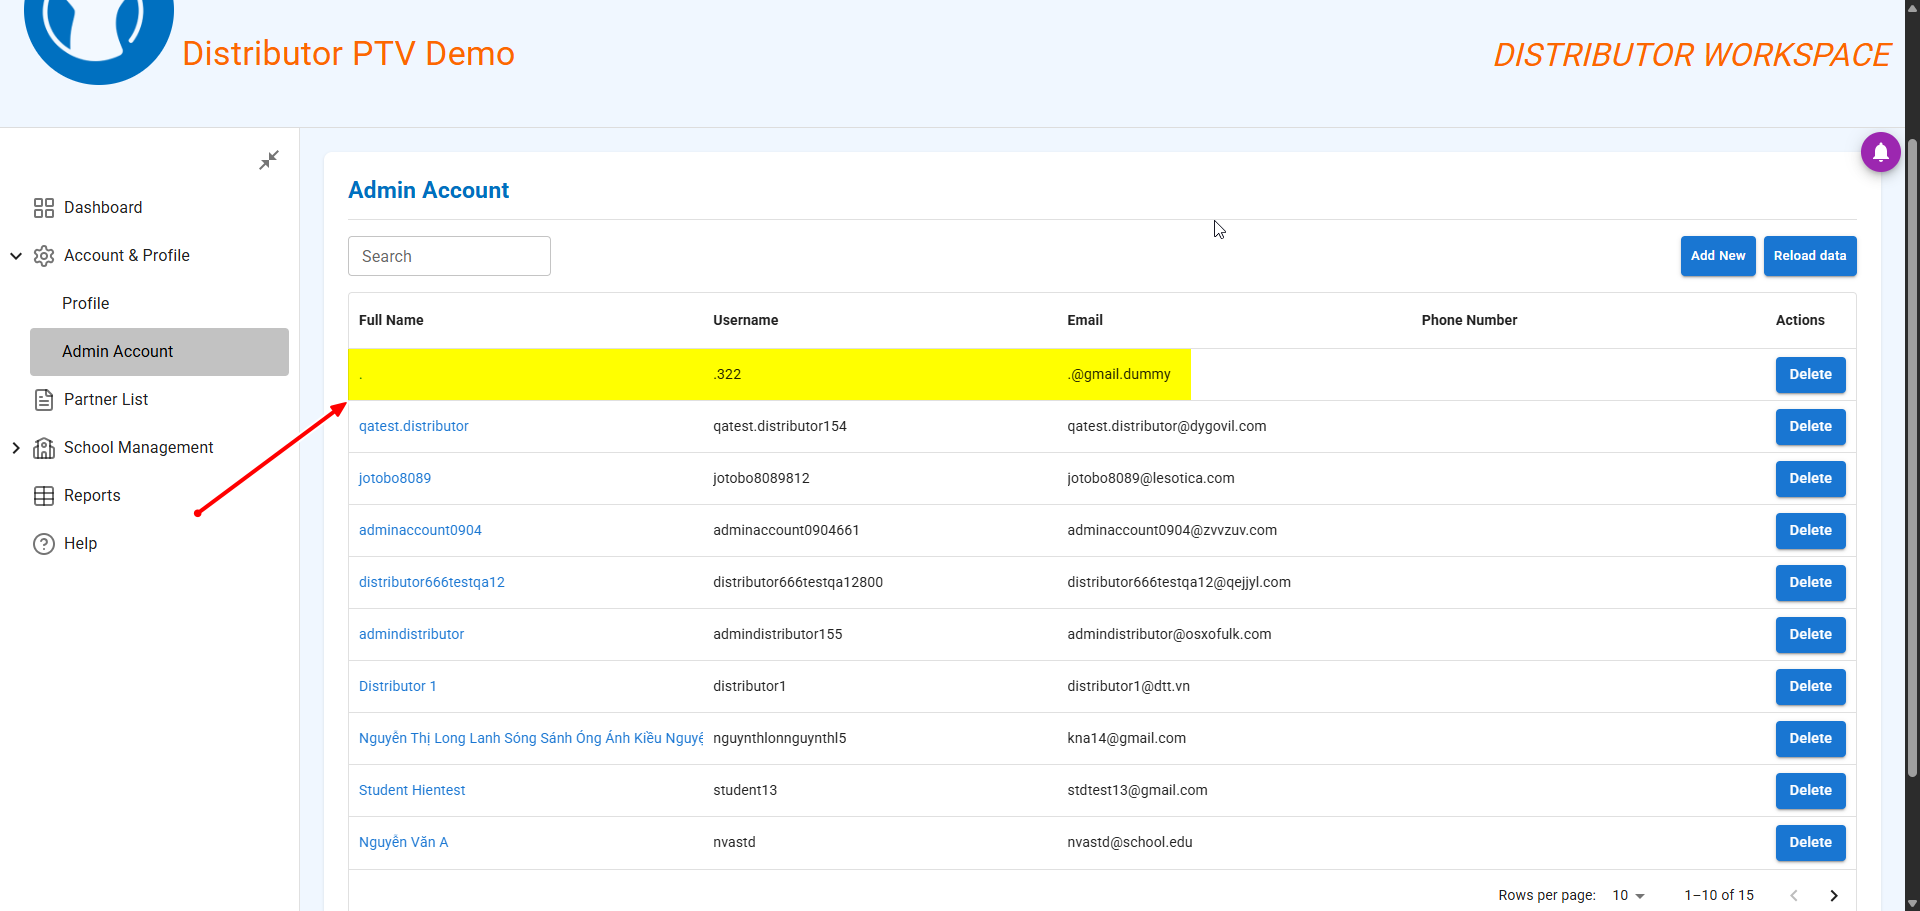Click the School Management building icon
The image size is (1920, 911).
(x=44, y=448)
